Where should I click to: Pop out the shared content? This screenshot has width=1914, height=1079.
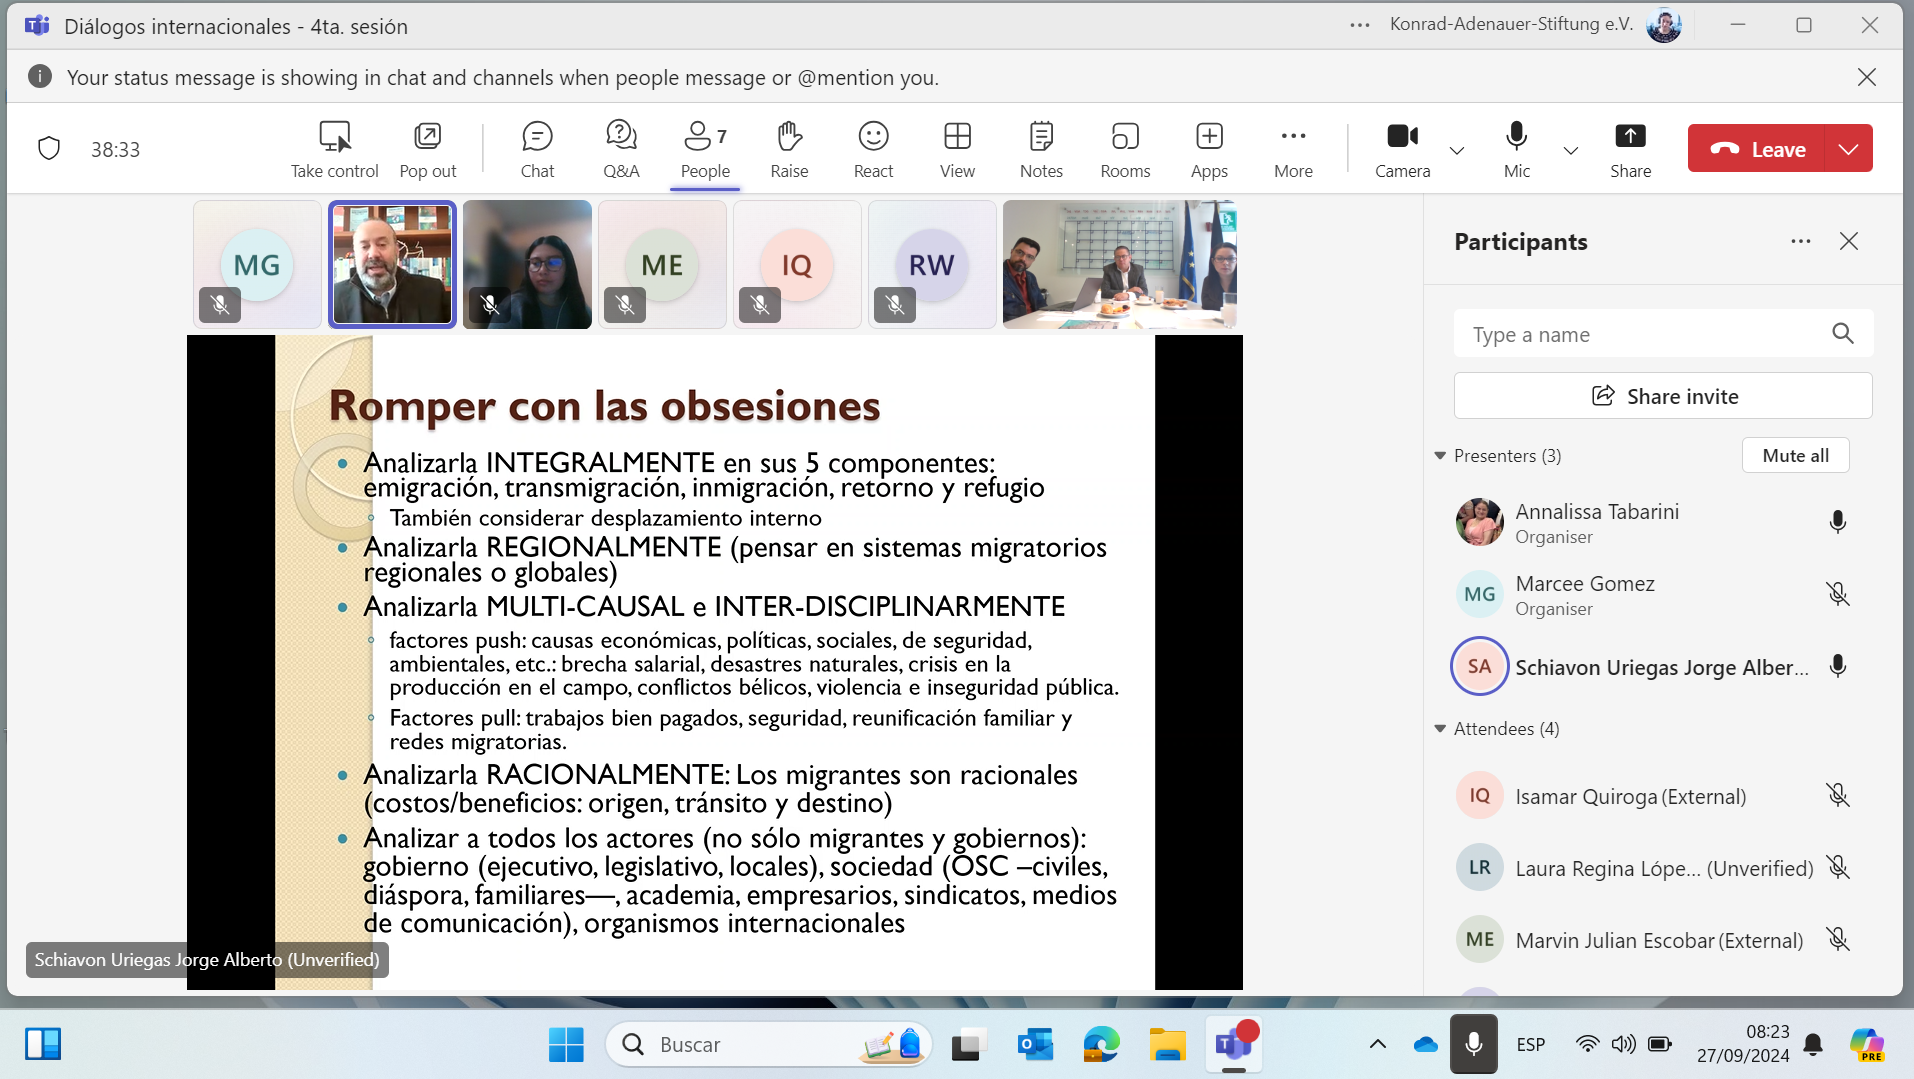point(428,149)
